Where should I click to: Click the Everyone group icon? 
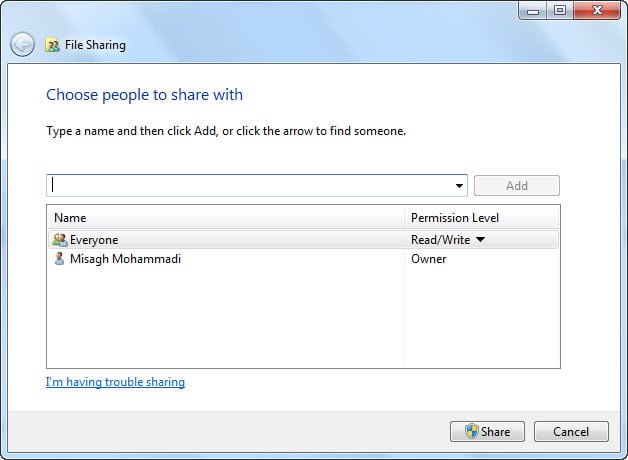[x=59, y=240]
